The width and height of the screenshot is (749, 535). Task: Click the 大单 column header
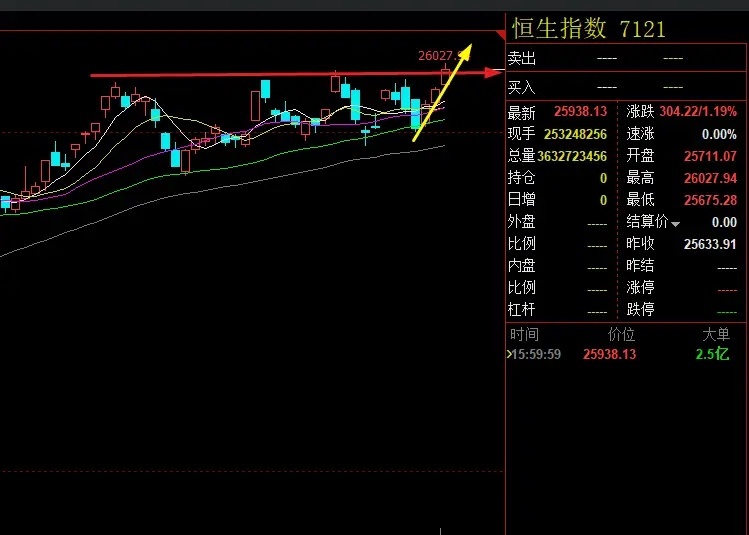716,334
